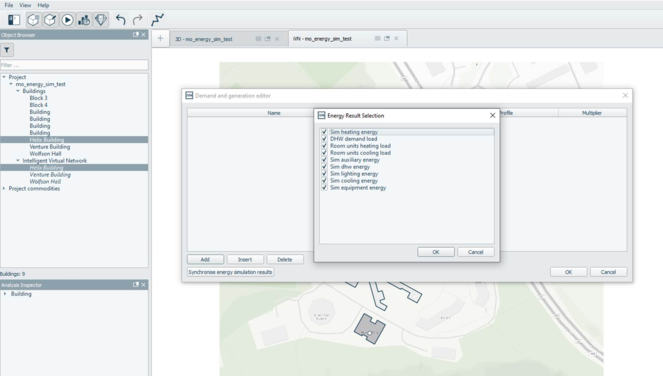
Task: Click the bar chart results icon
Action: pyautogui.click(x=84, y=20)
